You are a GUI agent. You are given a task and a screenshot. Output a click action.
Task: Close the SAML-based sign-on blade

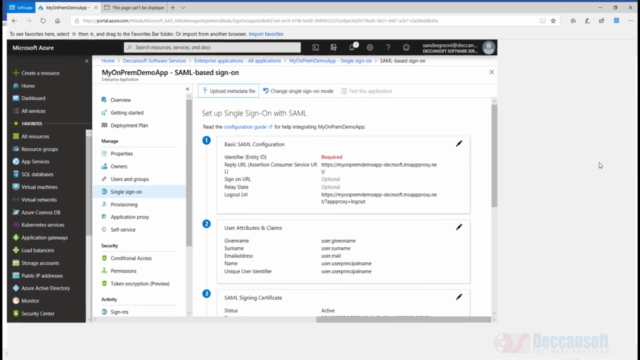491,72
